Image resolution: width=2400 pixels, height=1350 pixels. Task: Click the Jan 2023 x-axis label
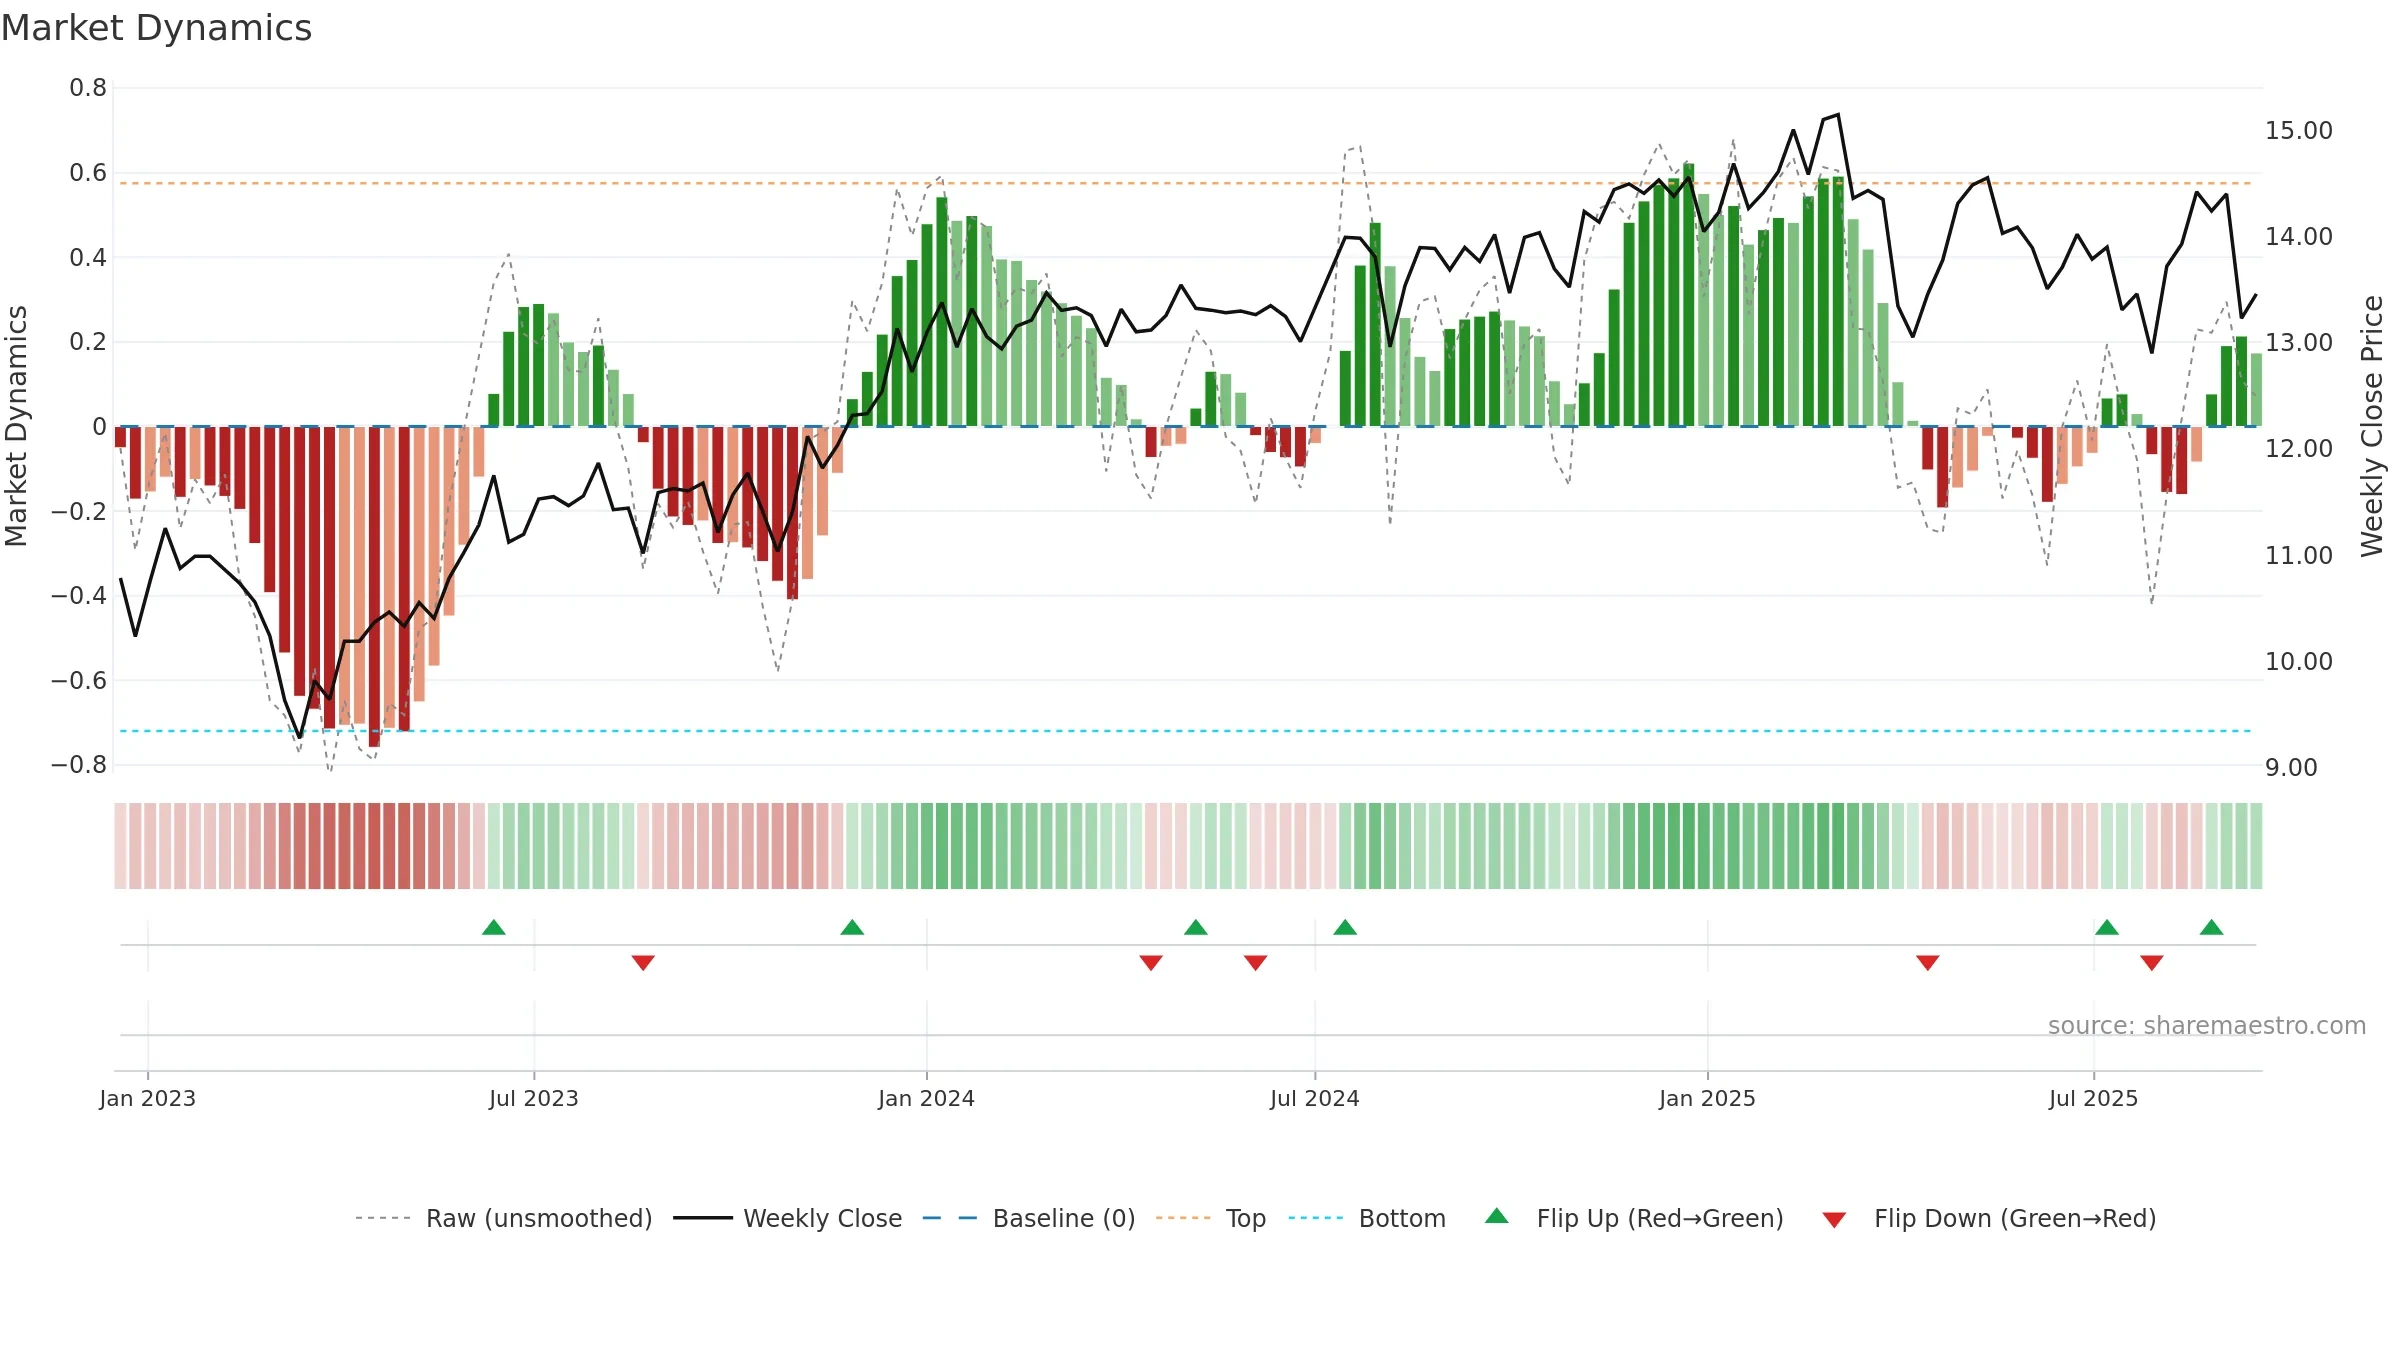click(148, 1098)
